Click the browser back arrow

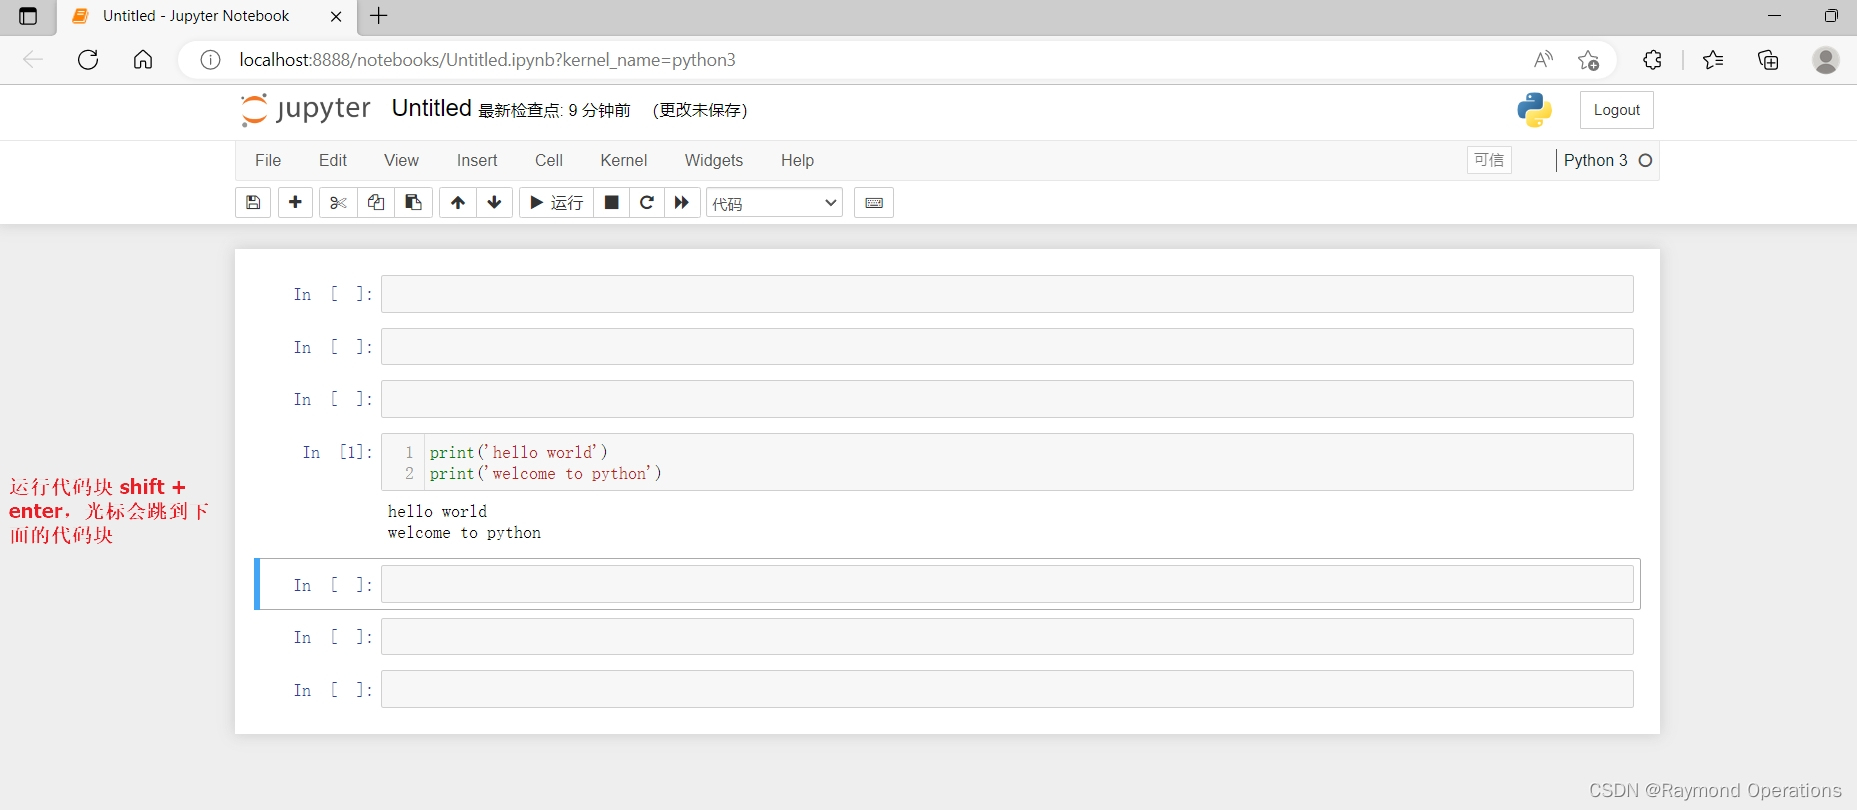33,60
